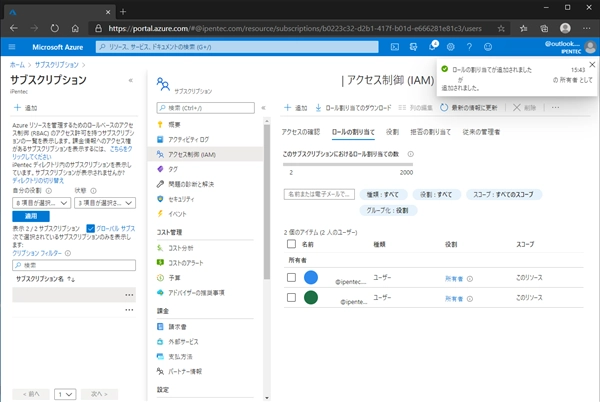Click the blue 適用 button
Screen dimensions: 600x402
coord(31,216)
